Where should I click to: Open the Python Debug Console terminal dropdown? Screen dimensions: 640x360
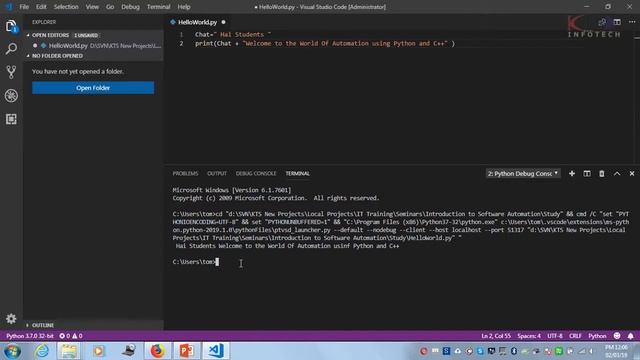click(522, 173)
